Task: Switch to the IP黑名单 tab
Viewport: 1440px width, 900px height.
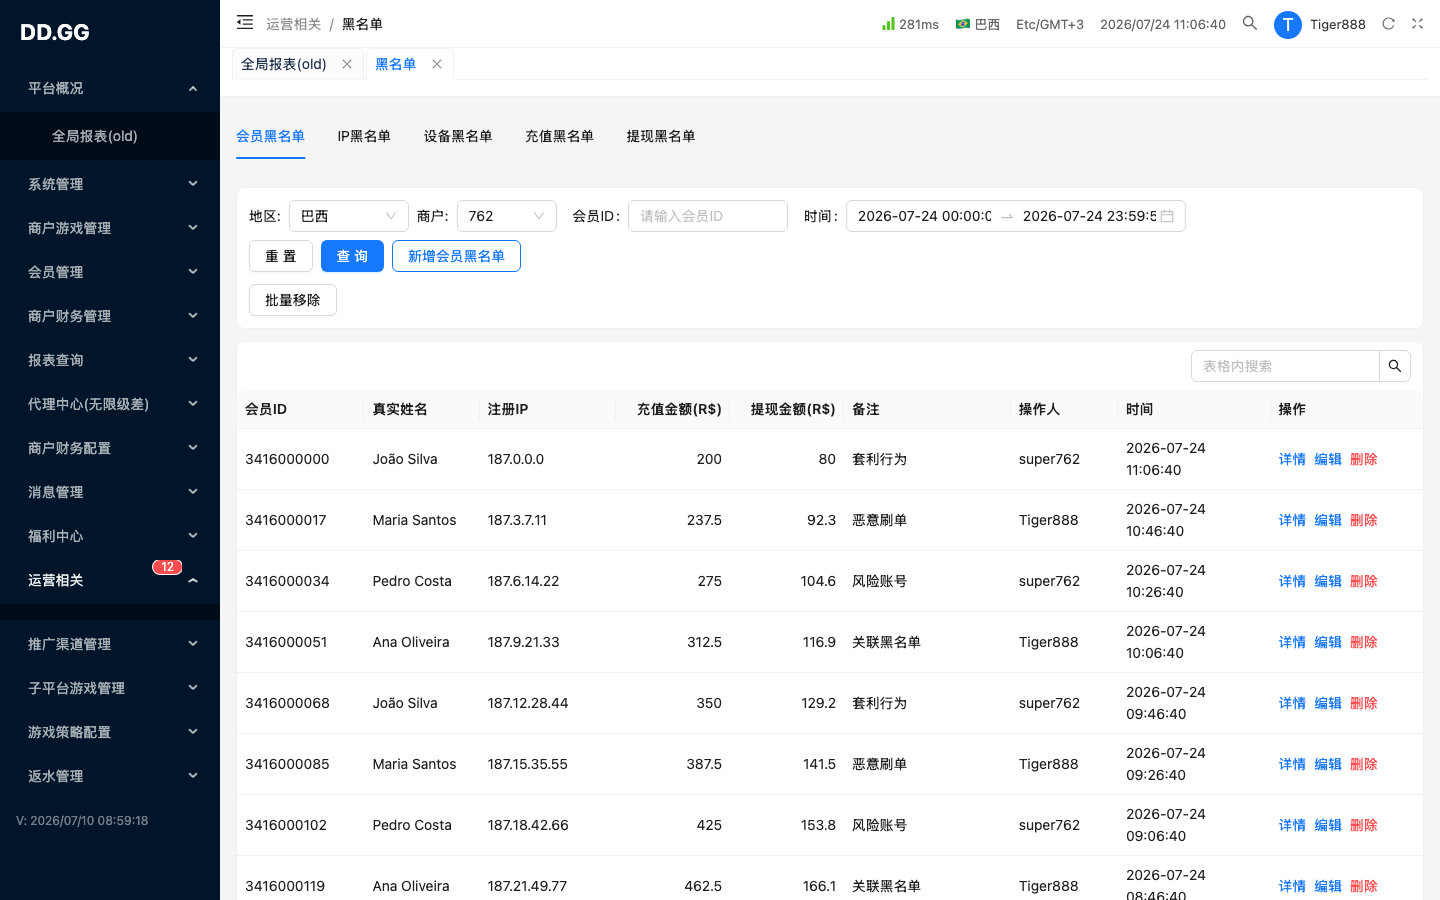Action: point(364,136)
